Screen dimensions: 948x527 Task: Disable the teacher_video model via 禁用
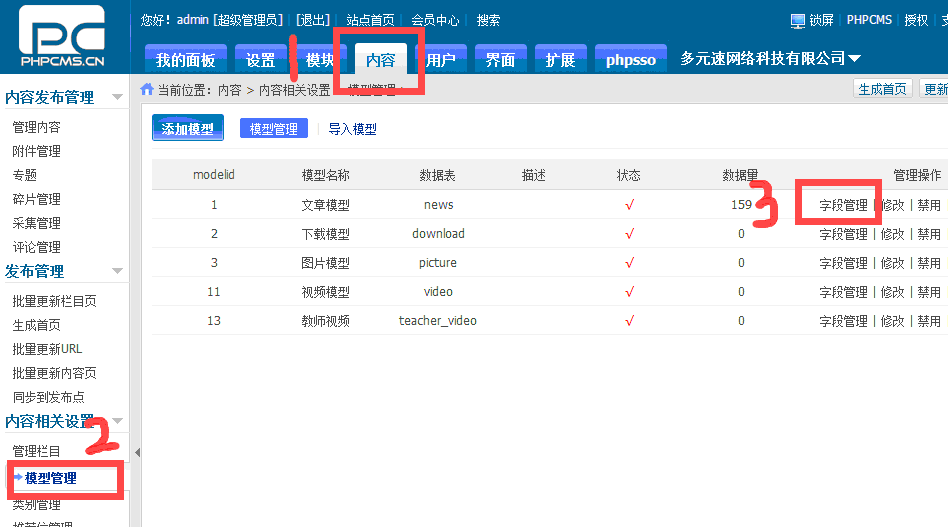[x=929, y=321]
